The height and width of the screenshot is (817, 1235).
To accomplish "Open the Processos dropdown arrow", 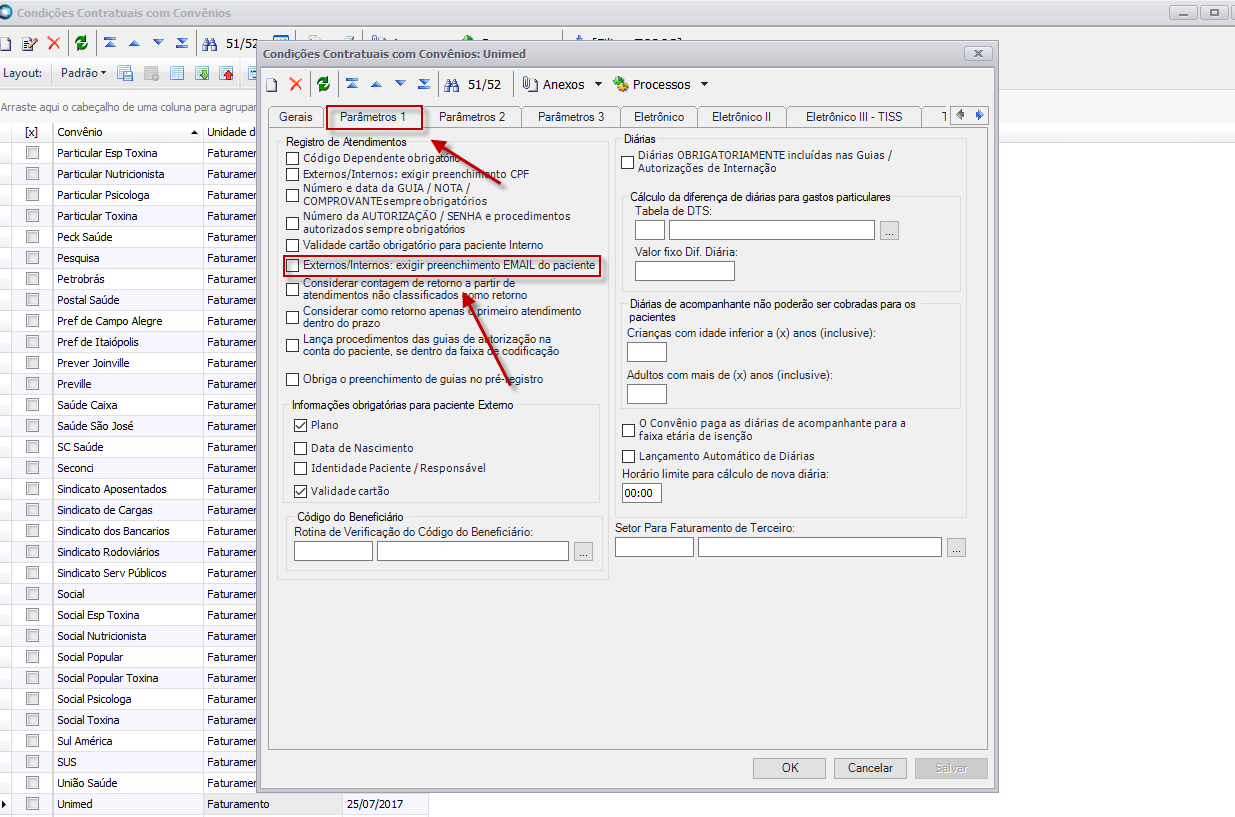I will pos(704,85).
